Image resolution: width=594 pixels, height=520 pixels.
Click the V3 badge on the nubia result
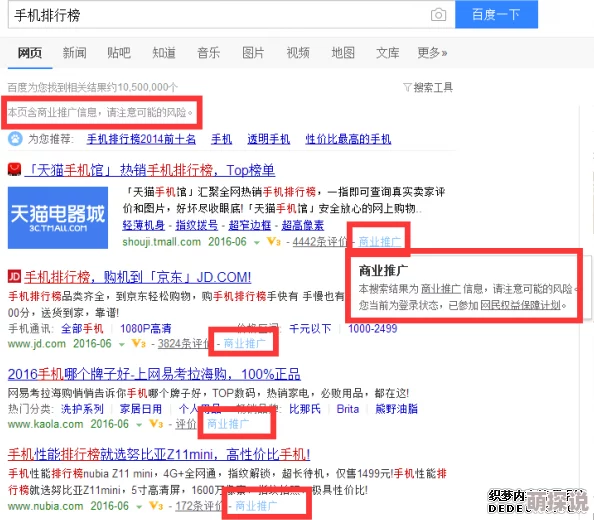(156, 506)
